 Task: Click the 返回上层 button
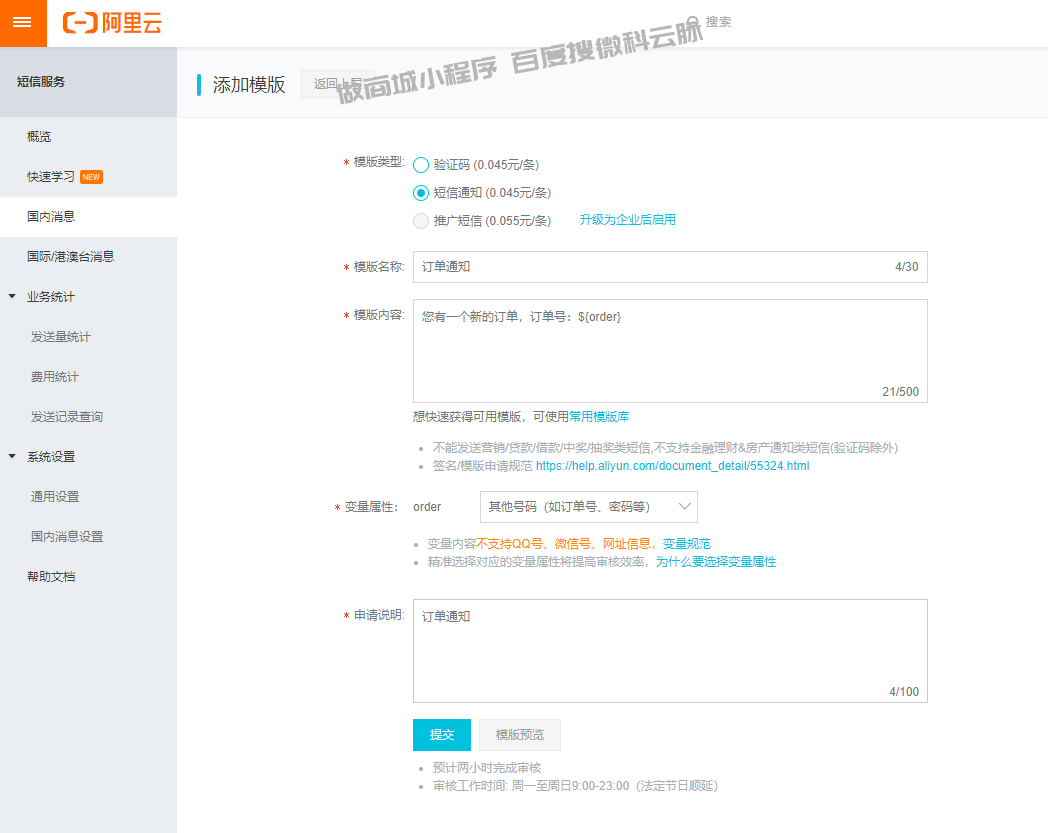pyautogui.click(x=338, y=84)
